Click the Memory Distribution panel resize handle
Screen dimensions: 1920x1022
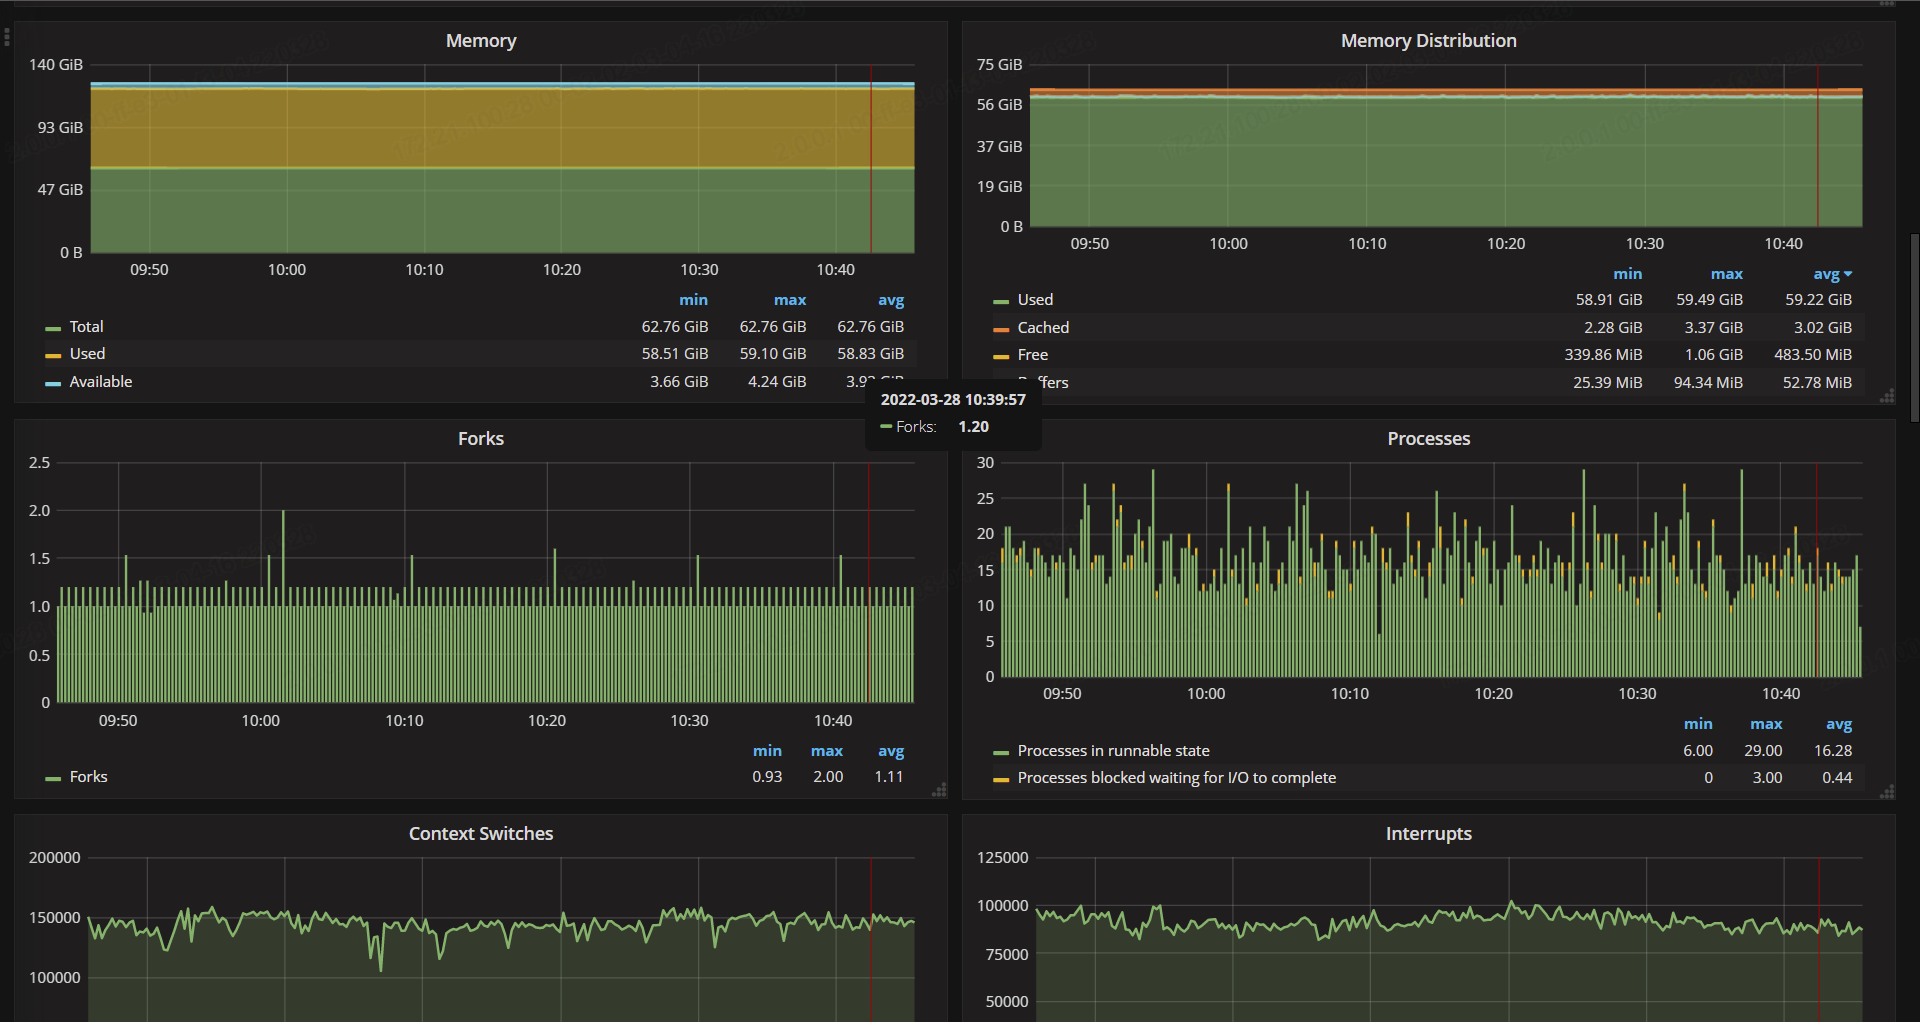(x=1887, y=397)
